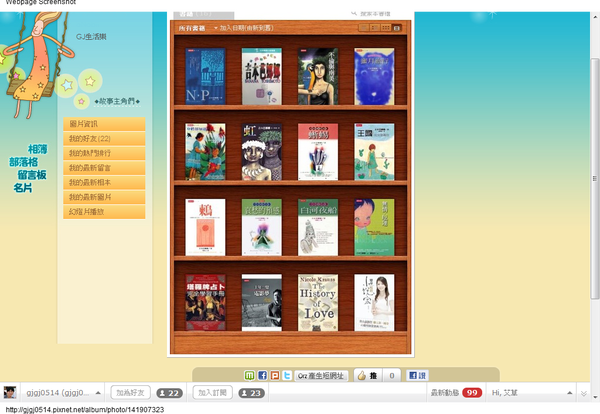The image size is (600, 414).
Task: Open the 王國 book cover
Action: click(x=374, y=152)
